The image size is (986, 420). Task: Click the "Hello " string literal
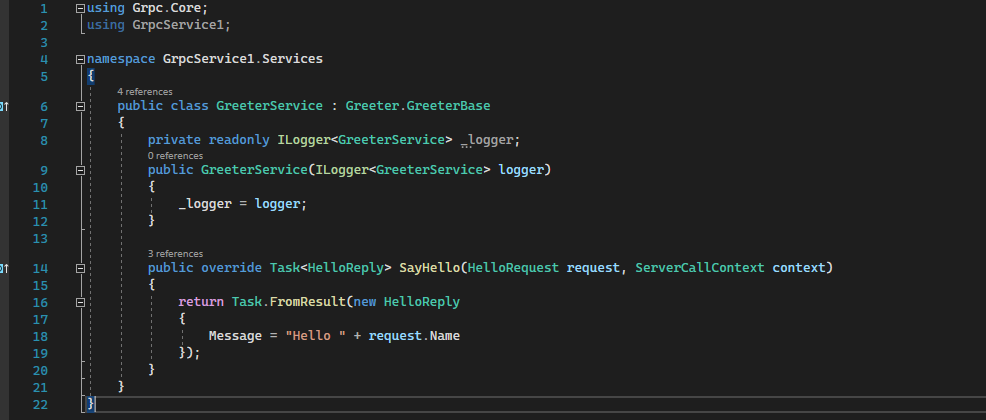tap(316, 336)
